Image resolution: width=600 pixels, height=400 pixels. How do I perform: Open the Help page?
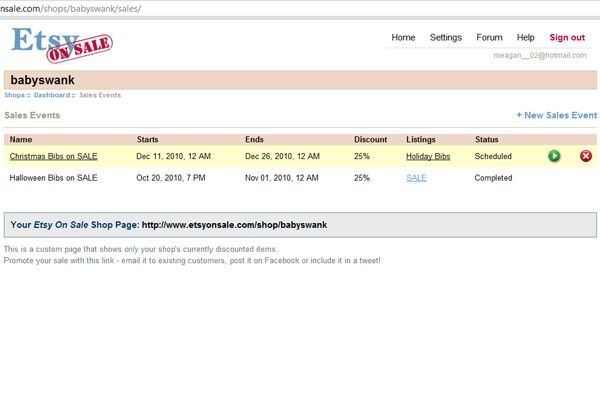coord(525,38)
